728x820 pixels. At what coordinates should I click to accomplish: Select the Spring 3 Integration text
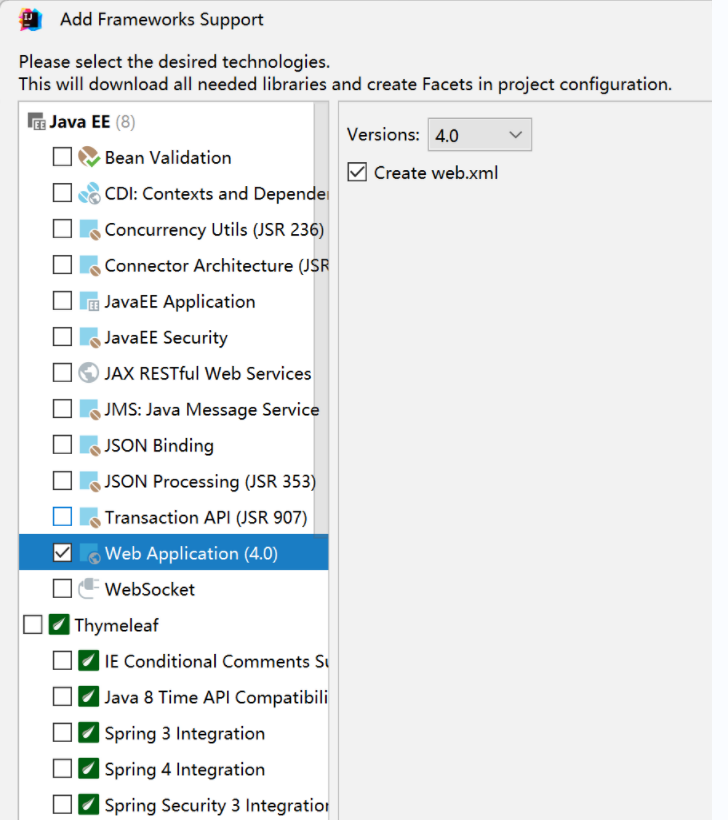click(x=185, y=734)
